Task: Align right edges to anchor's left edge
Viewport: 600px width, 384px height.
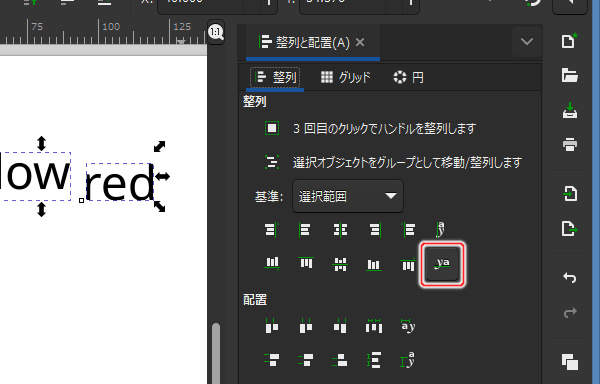Action: (x=271, y=229)
